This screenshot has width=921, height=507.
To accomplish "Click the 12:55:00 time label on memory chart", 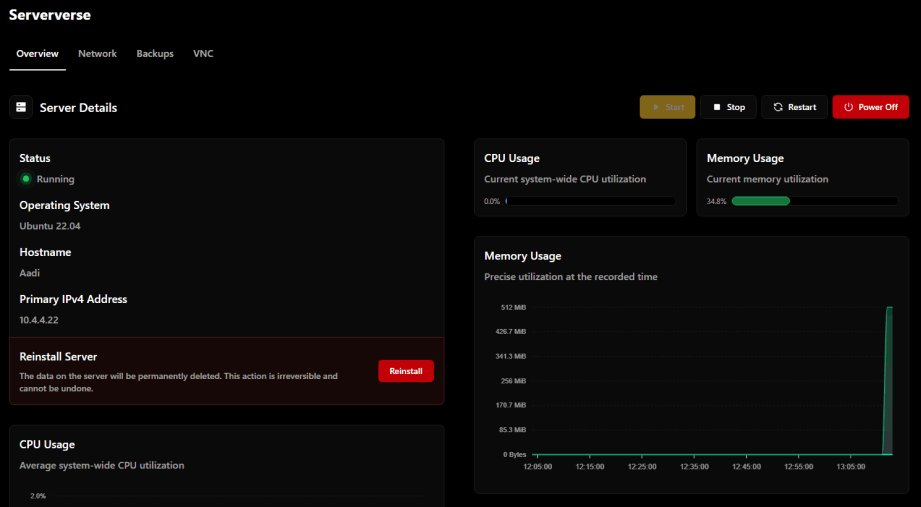I will [x=799, y=466].
